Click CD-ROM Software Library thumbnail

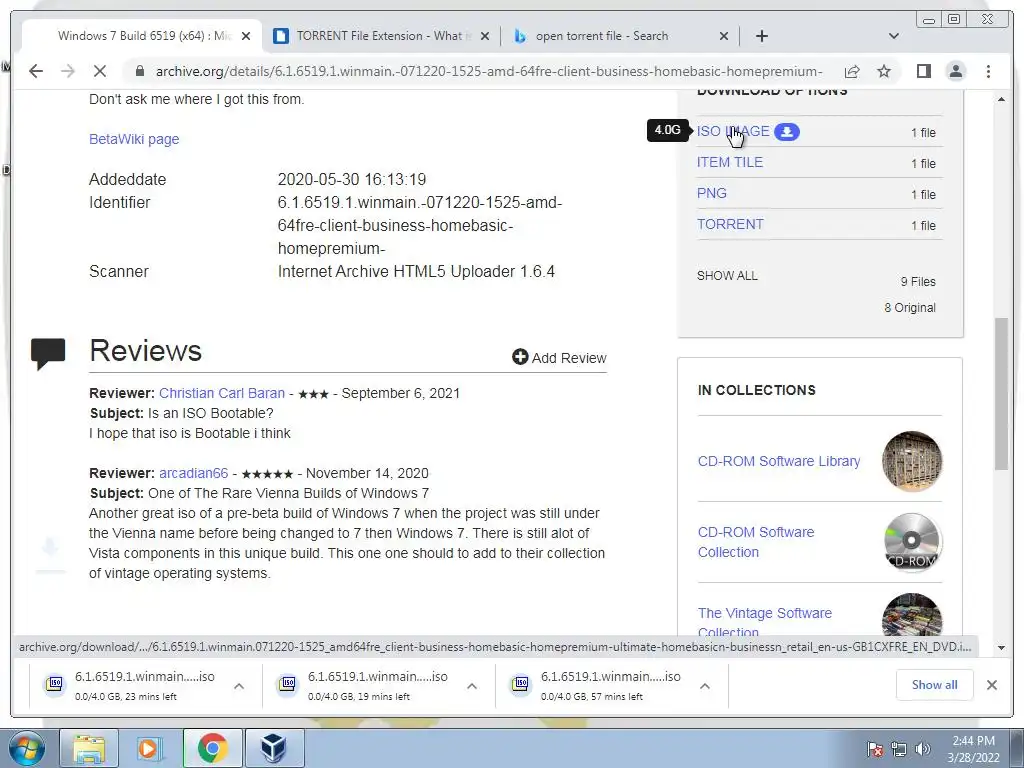click(912, 461)
